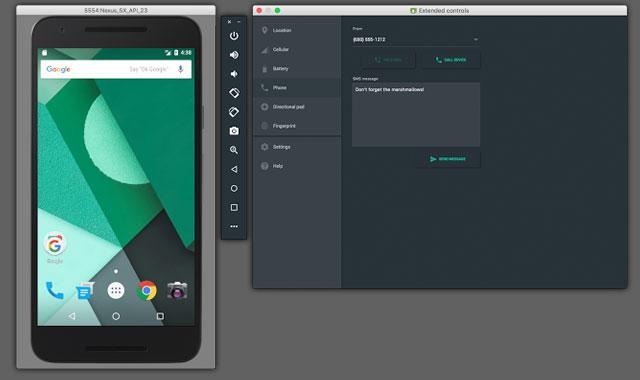This screenshot has height=380, width=640.
Task: Activate the zoom magnifier tool
Action: pyautogui.click(x=234, y=150)
